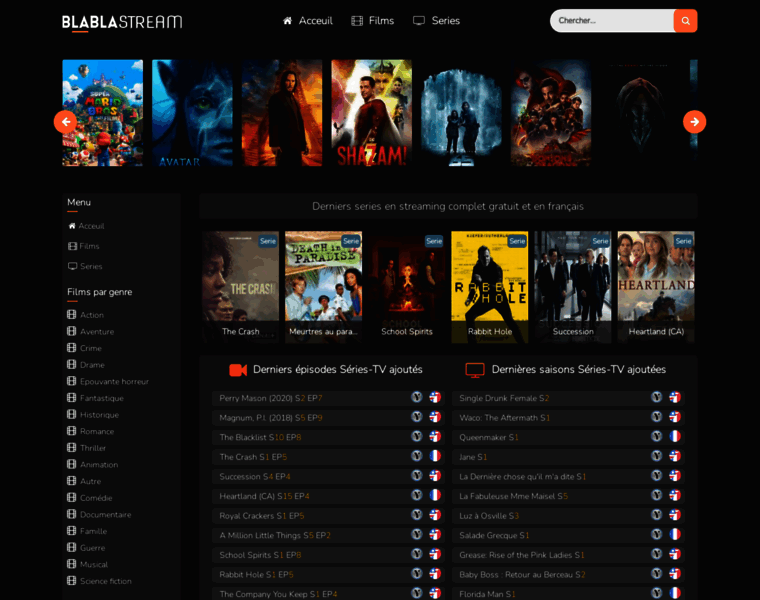The image size is (760, 600).
Task: Click the BlaBlaStream logo
Action: [122, 22]
